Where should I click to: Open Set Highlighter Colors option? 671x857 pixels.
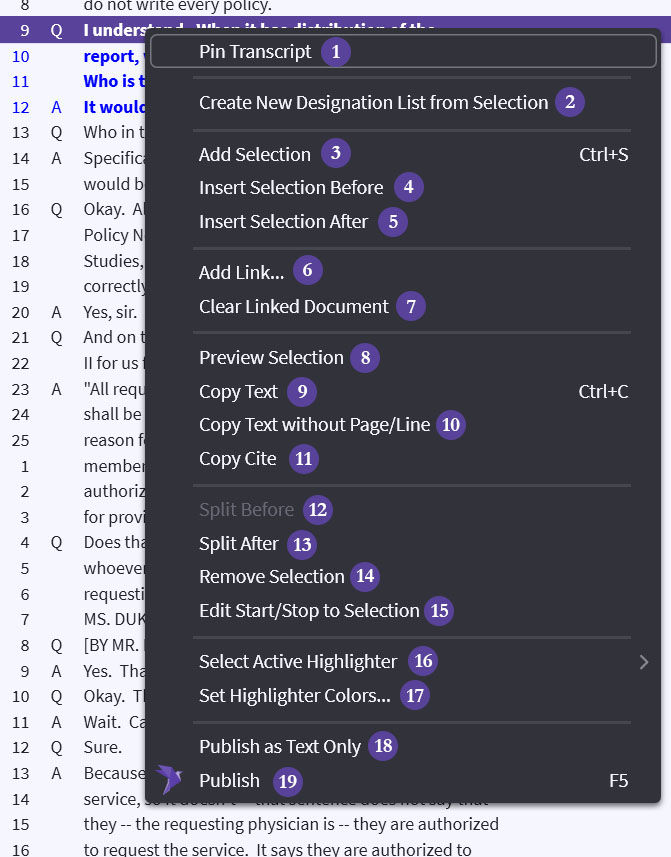click(294, 695)
